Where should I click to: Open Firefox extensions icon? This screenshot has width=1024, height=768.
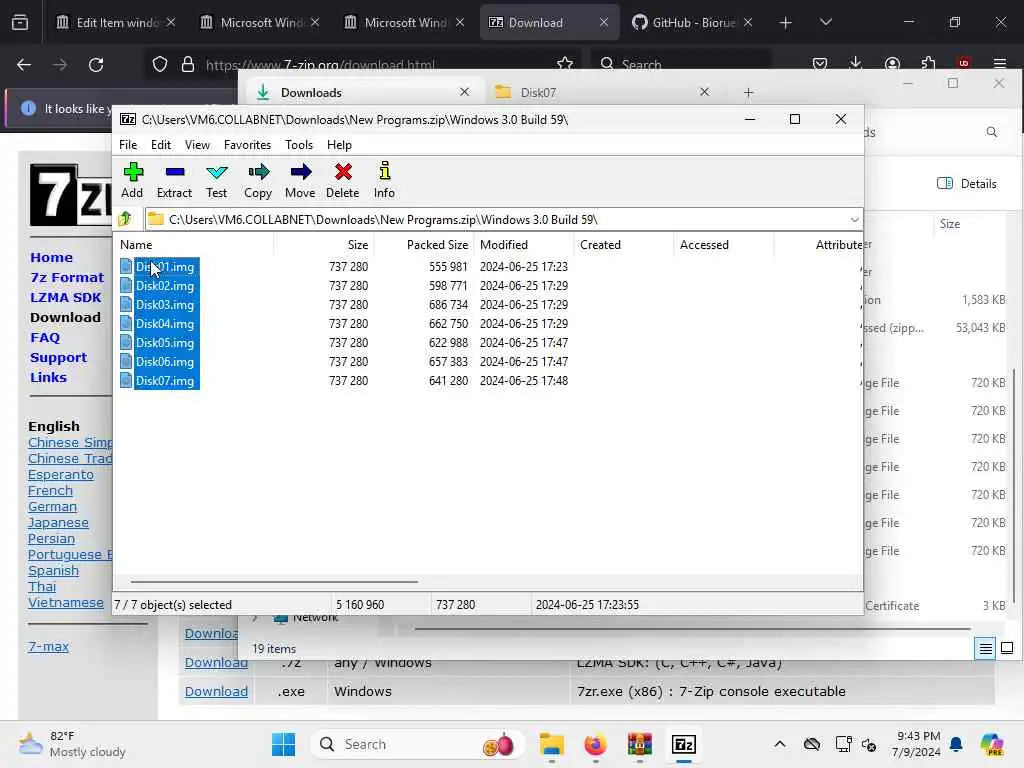[928, 63]
